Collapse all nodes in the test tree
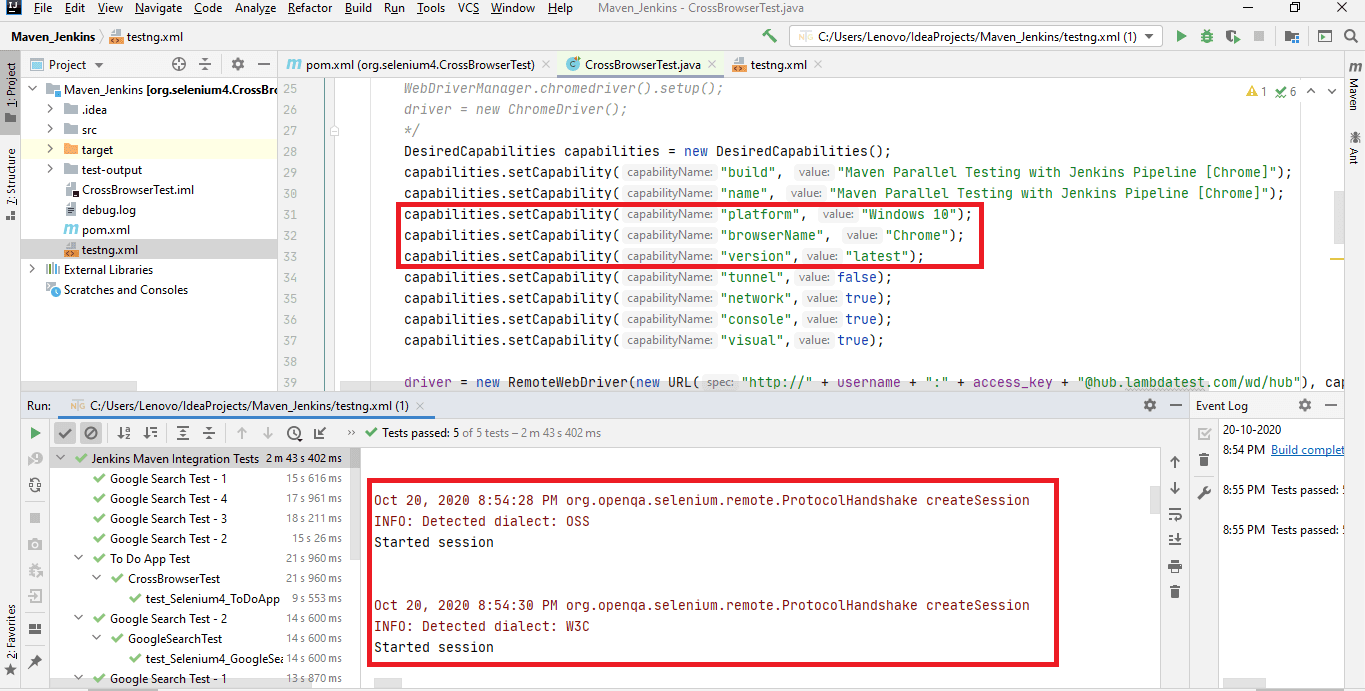 (210, 432)
